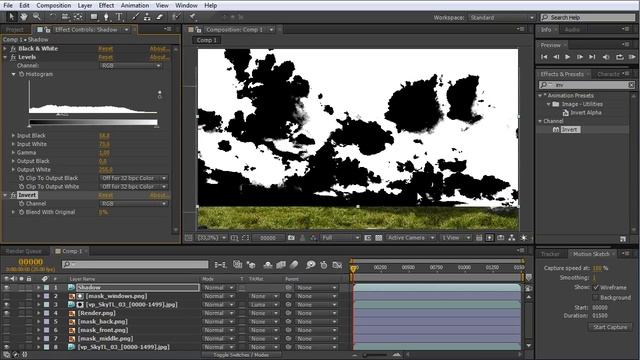This screenshot has width=640, height=360.
Task: Click the current time indicator in timeline
Action: 353,268
